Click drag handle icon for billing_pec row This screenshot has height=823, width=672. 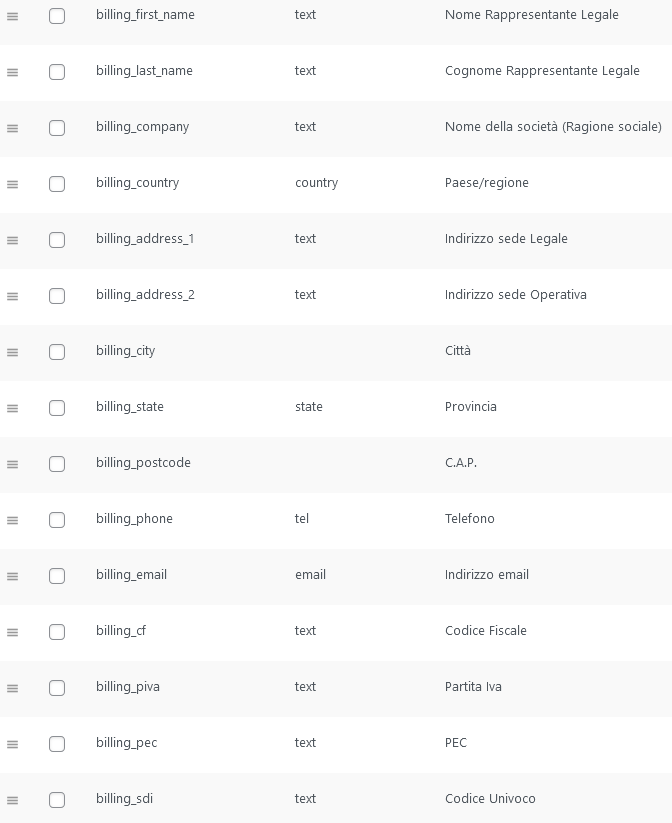click(x=12, y=744)
